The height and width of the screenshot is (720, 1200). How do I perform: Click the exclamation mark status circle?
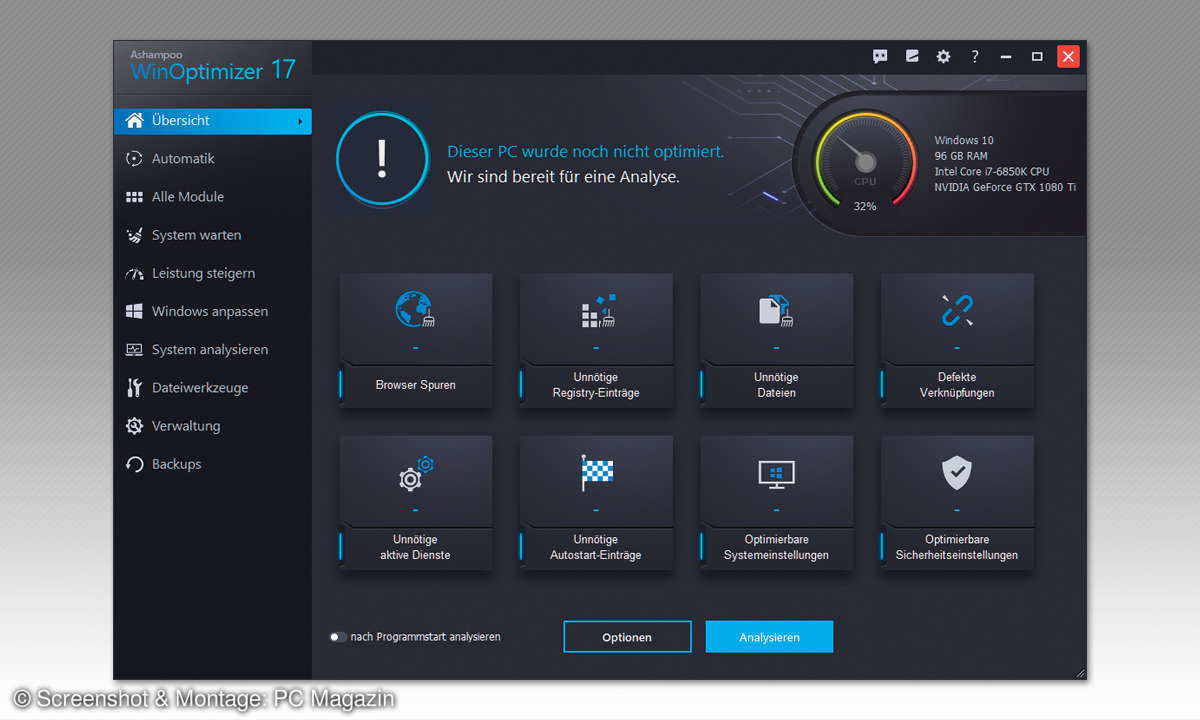pyautogui.click(x=380, y=159)
